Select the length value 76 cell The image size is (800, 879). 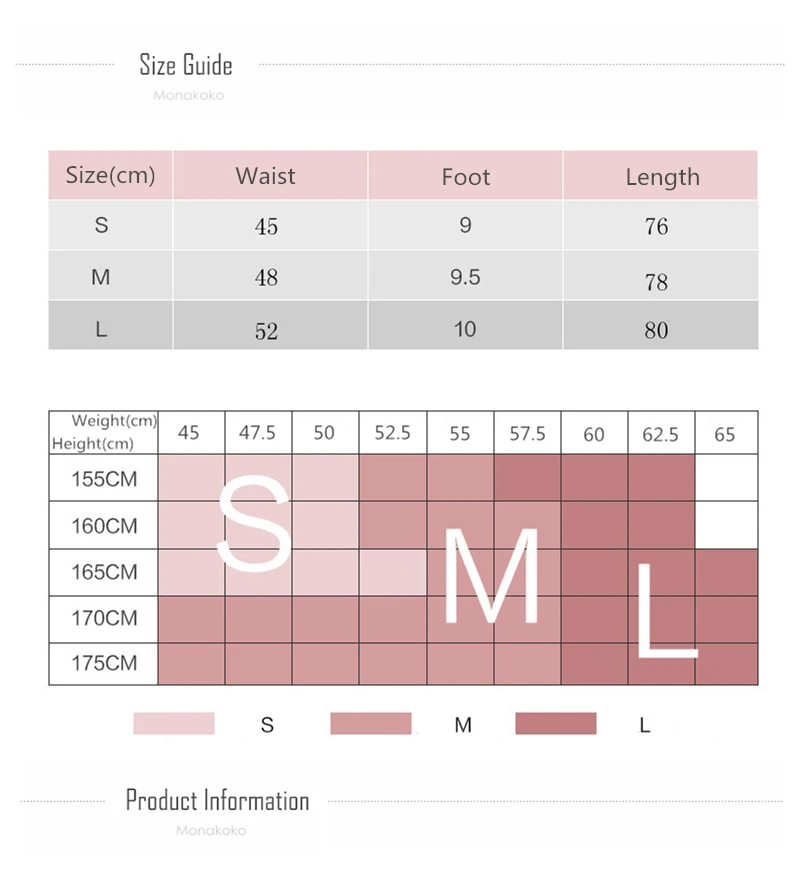click(656, 227)
